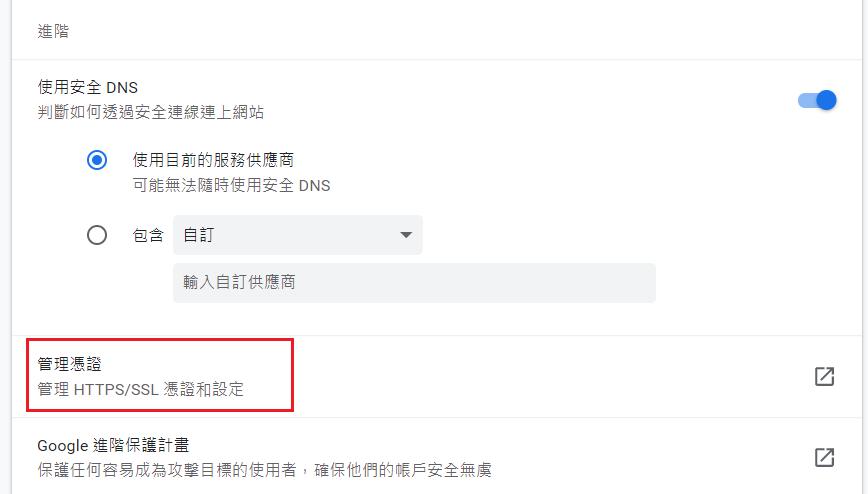This screenshot has height=494, width=868.
Task: Select the 使用目前的服務供應商 radio button
Action: pyautogui.click(x=97, y=160)
